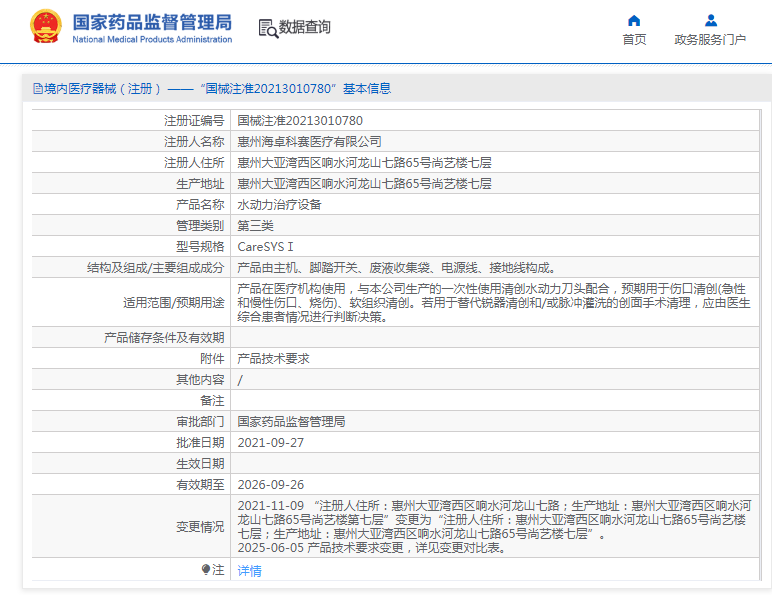Open the 详情 link

(x=250, y=571)
